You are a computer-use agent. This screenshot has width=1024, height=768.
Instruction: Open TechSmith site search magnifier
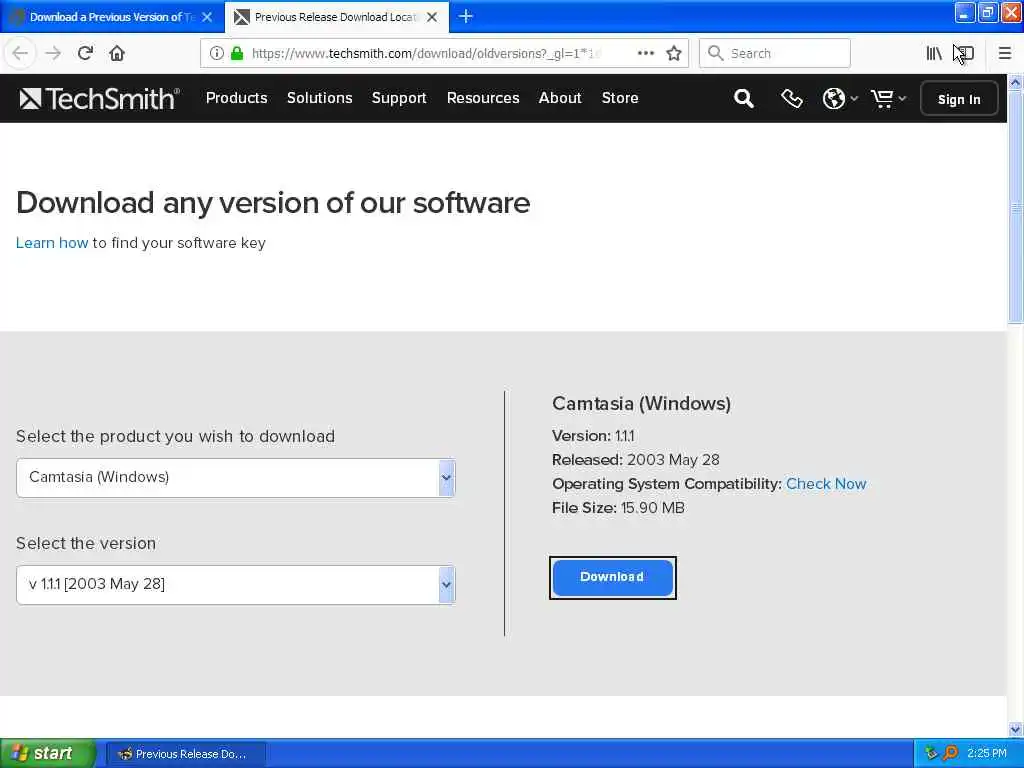(744, 99)
